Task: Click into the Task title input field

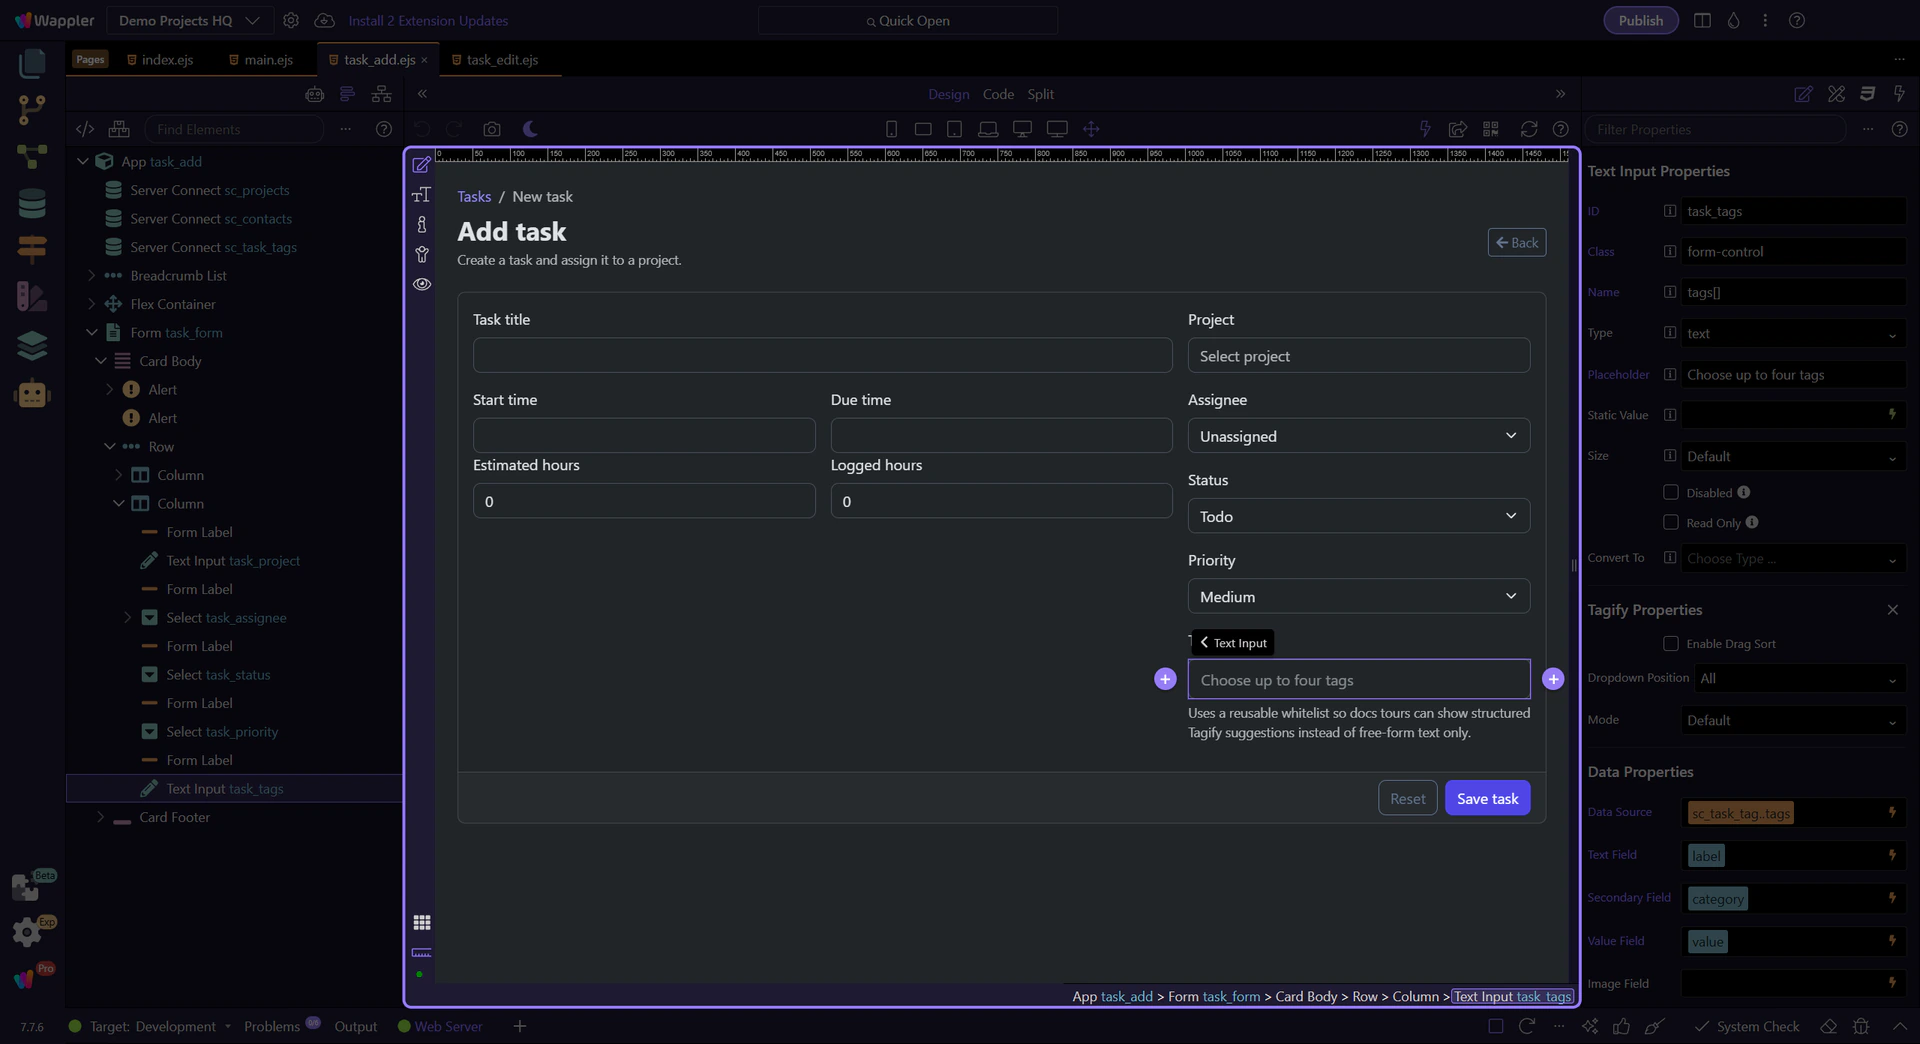Action: click(822, 355)
